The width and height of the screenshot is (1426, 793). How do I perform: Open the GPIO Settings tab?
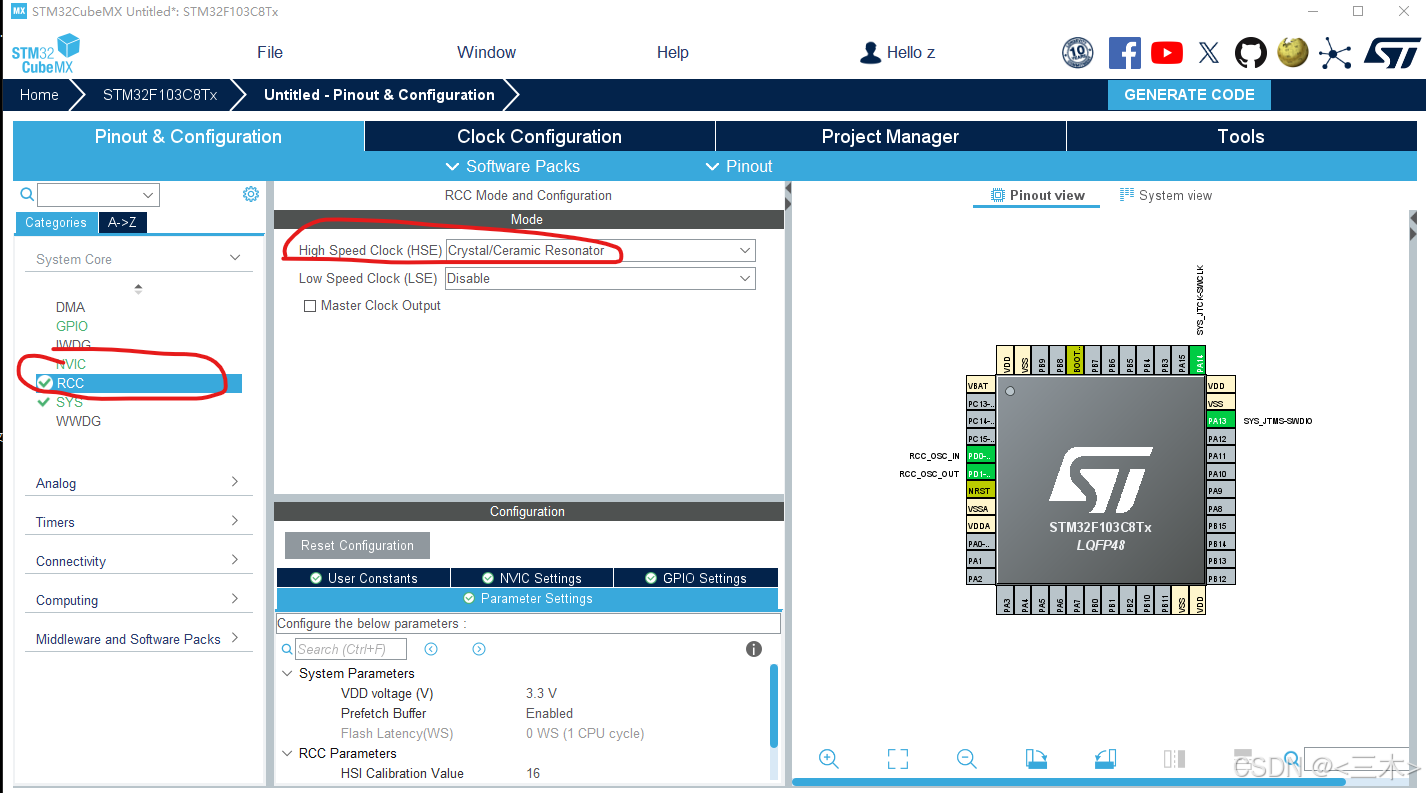(x=695, y=578)
